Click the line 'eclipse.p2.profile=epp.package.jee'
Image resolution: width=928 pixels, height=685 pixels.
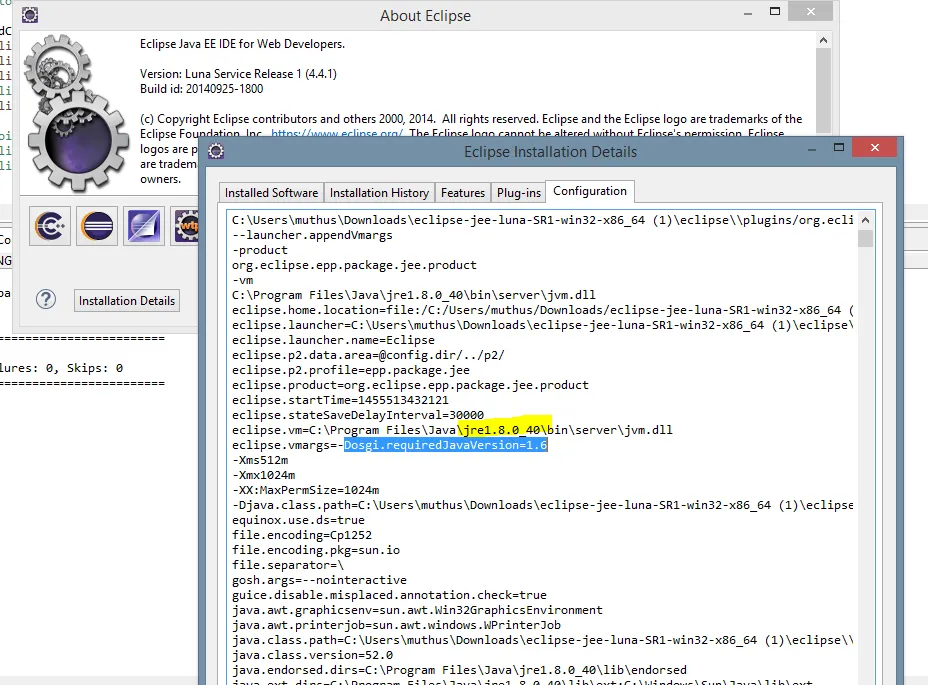pyautogui.click(x=350, y=370)
